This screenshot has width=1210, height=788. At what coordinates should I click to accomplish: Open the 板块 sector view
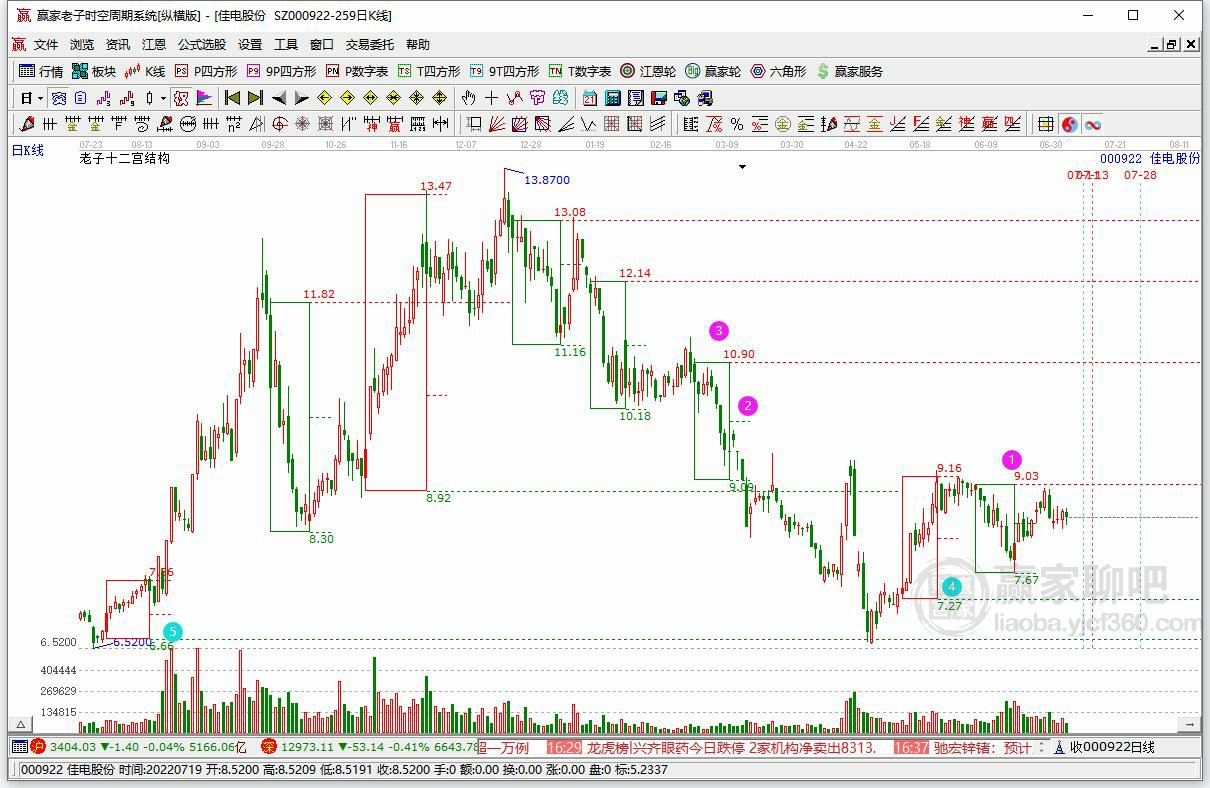tap(93, 71)
